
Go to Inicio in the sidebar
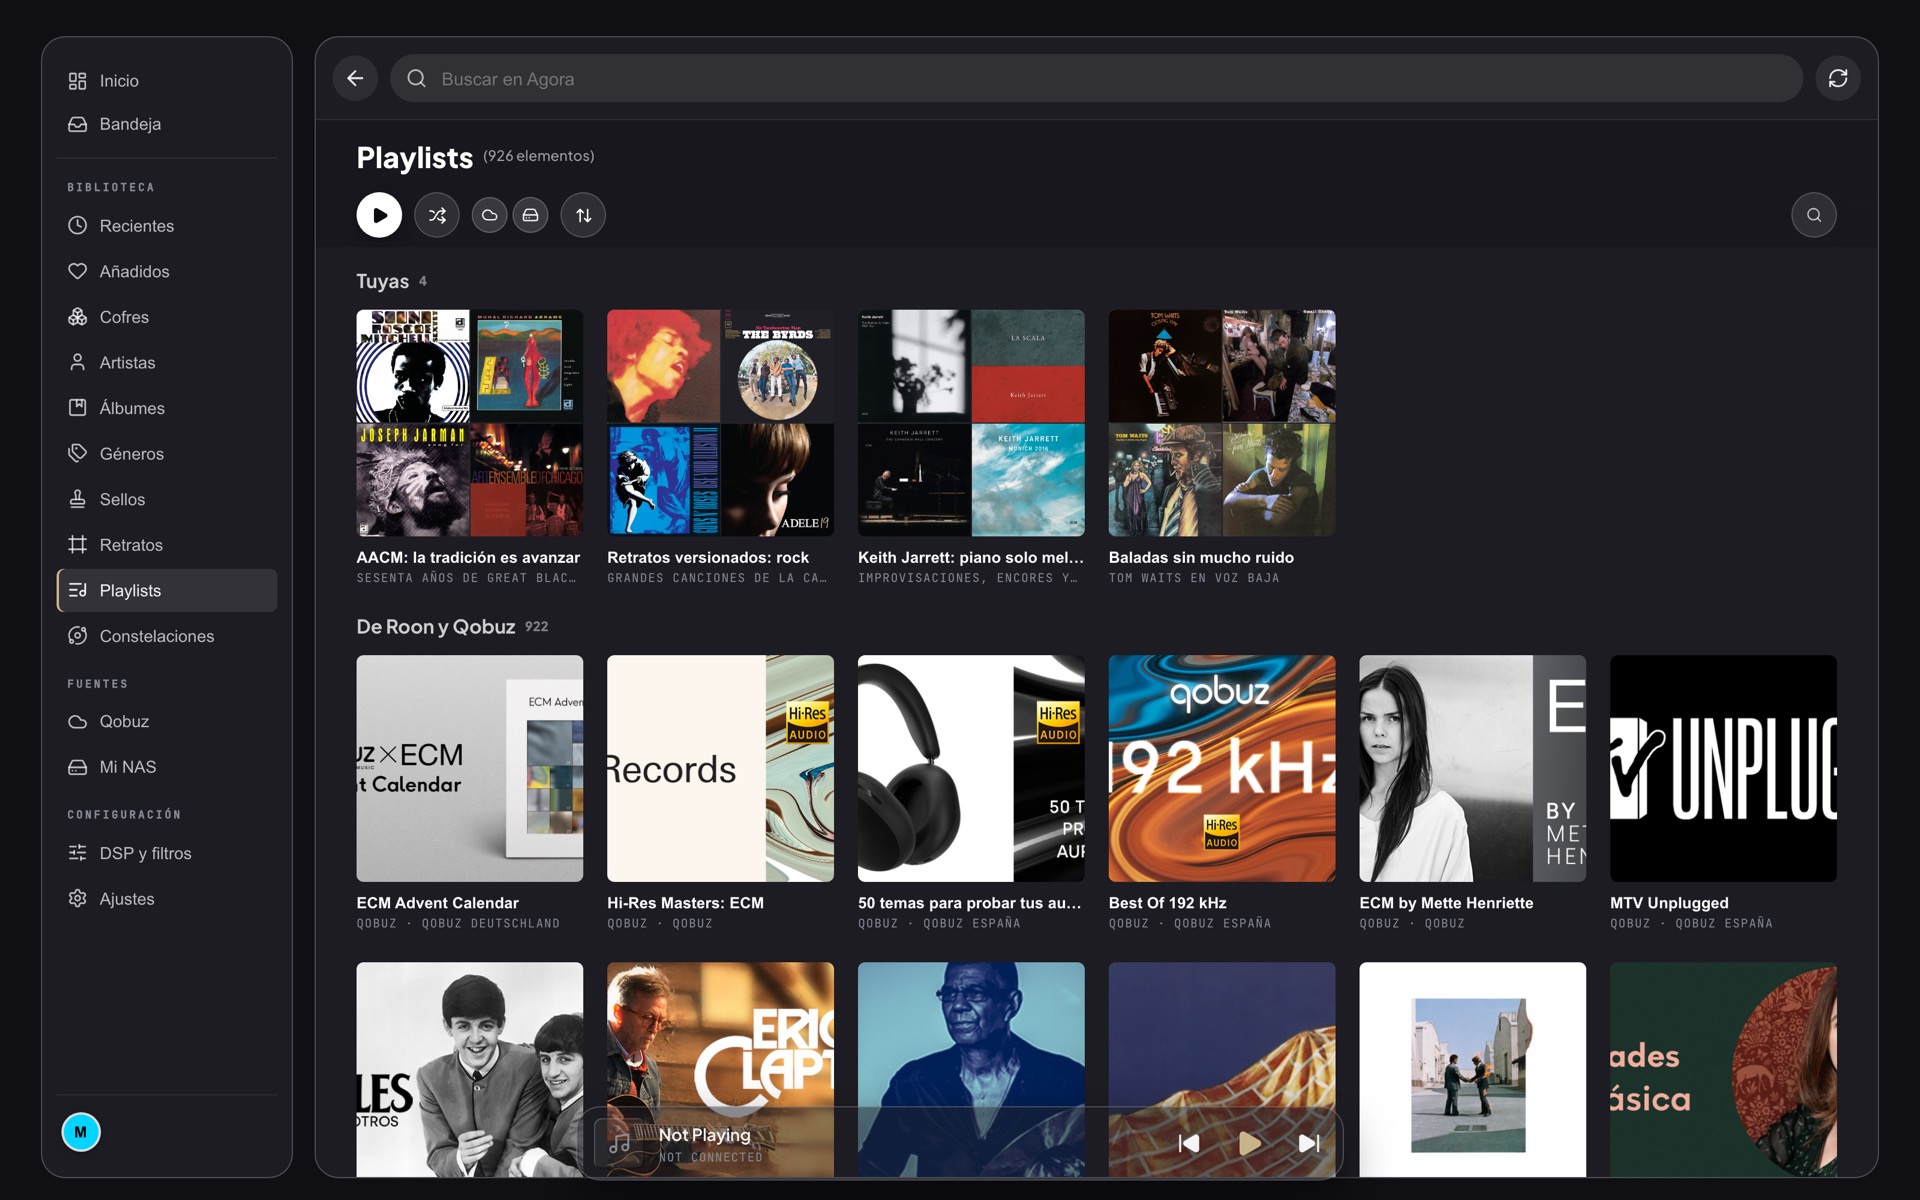(167, 81)
